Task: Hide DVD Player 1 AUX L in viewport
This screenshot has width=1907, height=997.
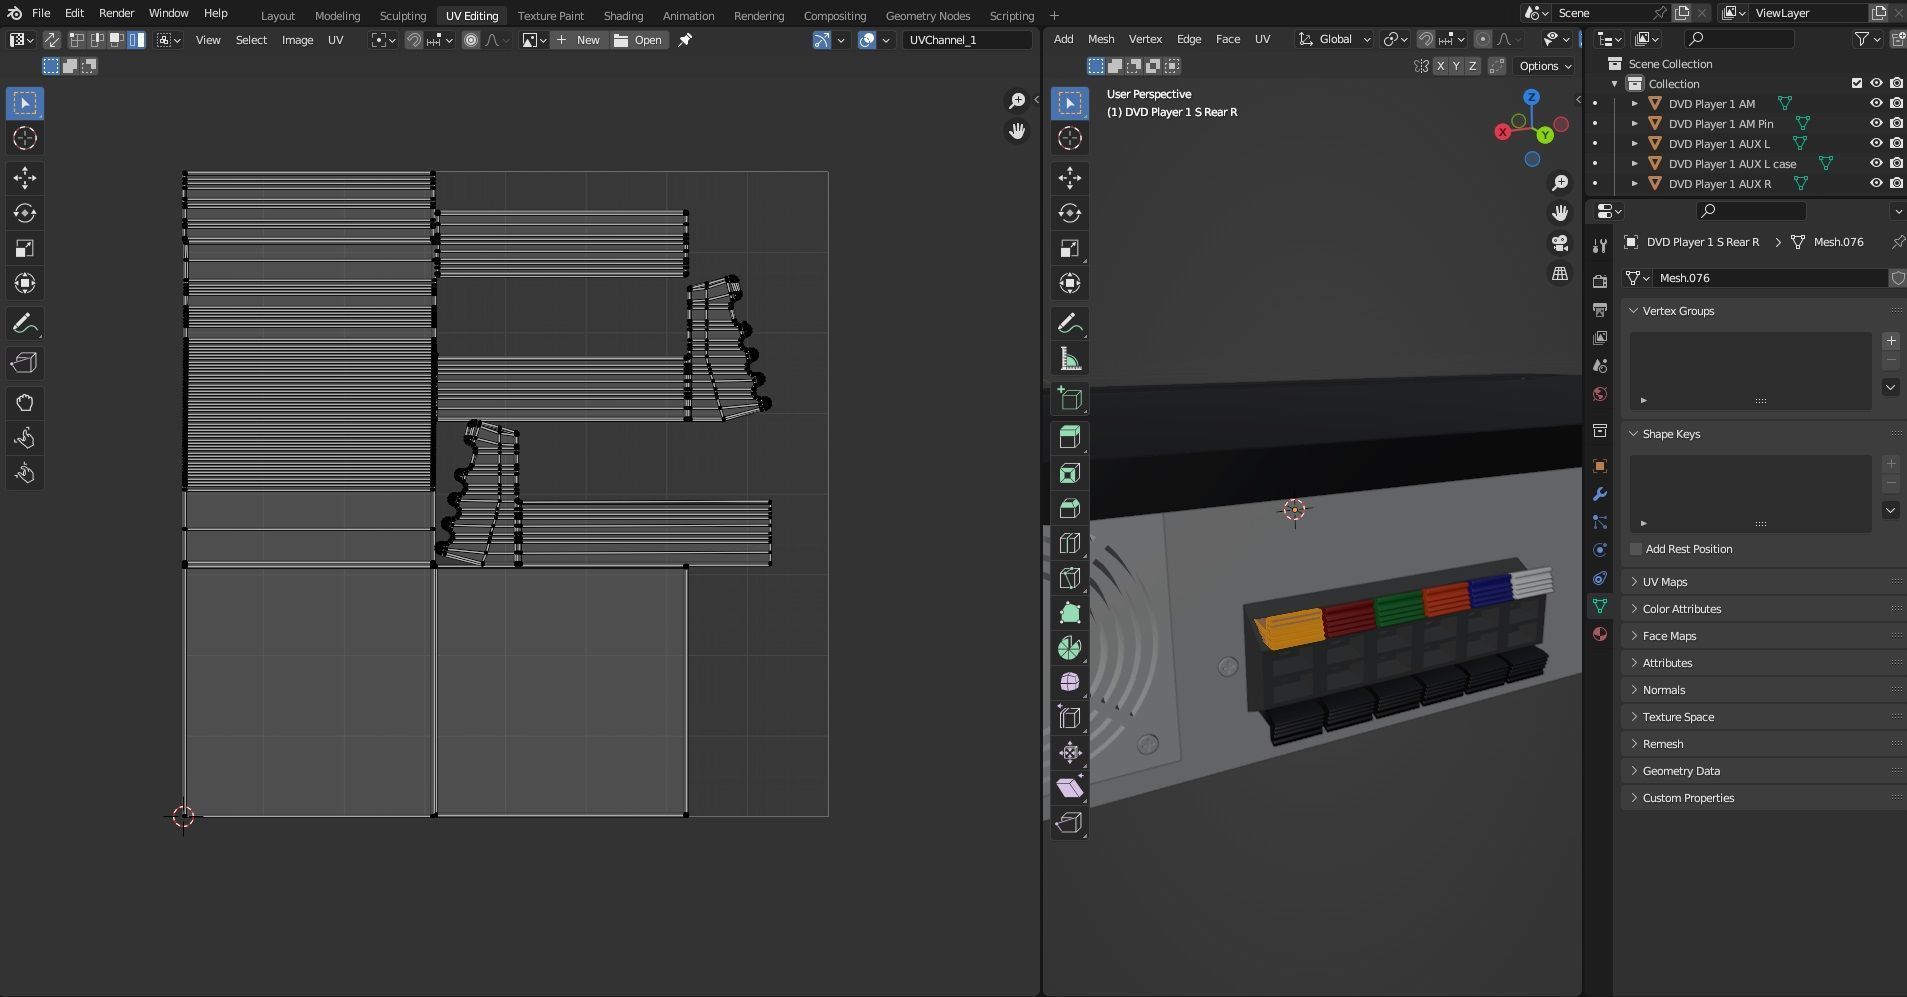Action: pyautogui.click(x=1876, y=143)
